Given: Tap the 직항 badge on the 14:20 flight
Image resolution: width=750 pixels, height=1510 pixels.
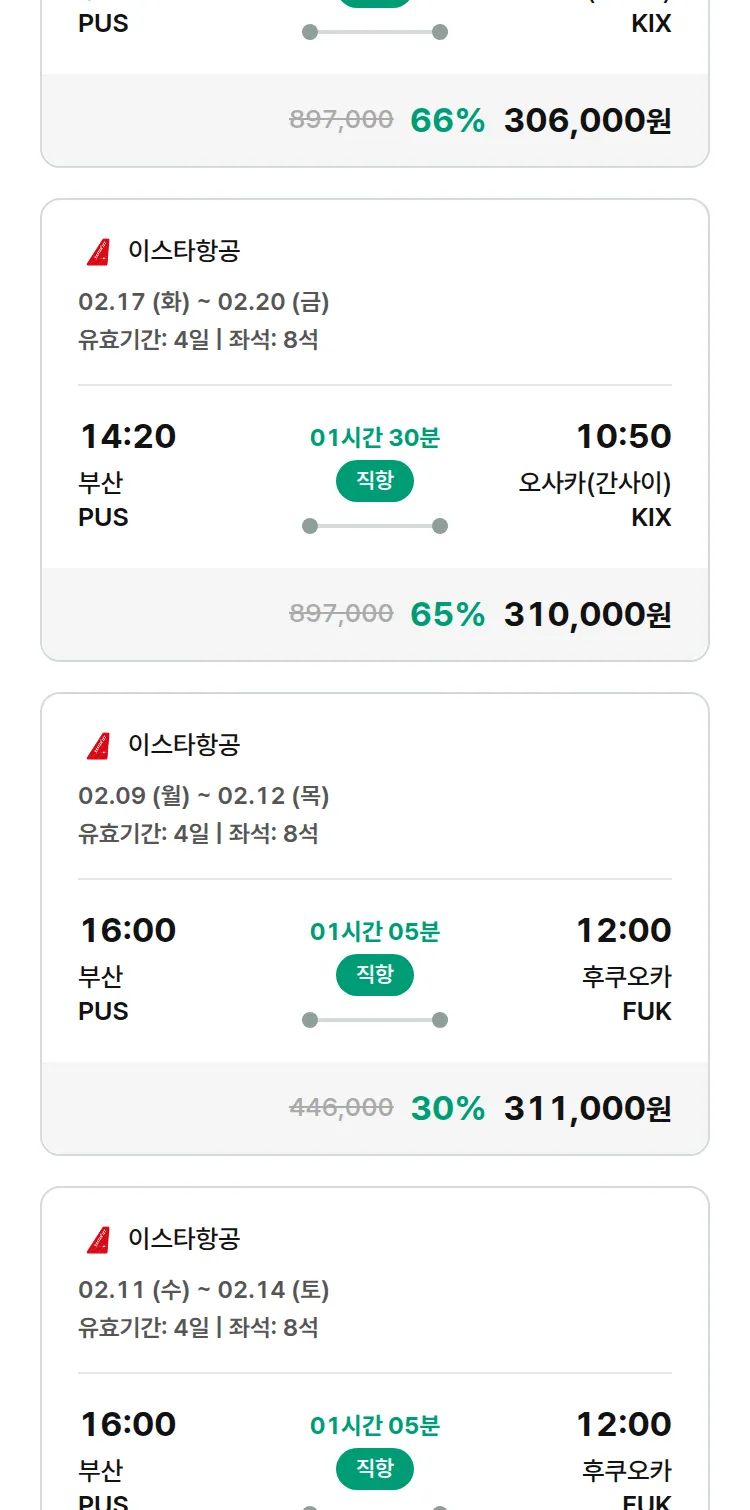Looking at the screenshot, I should pyautogui.click(x=375, y=481).
